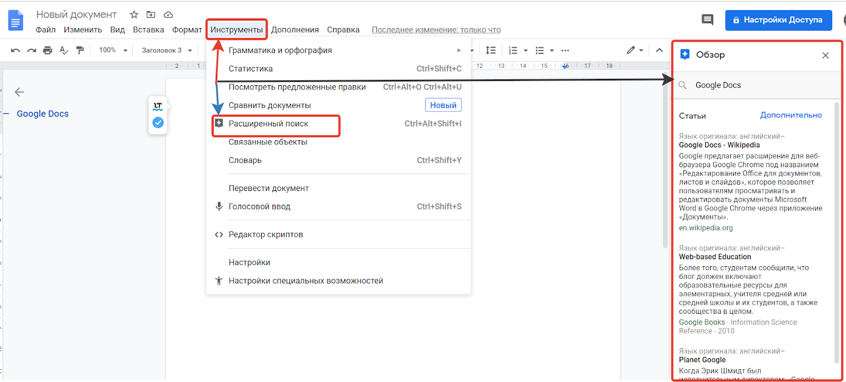Choose Перевести документ
Image resolution: width=846 pixels, height=382 pixels.
click(x=338, y=188)
